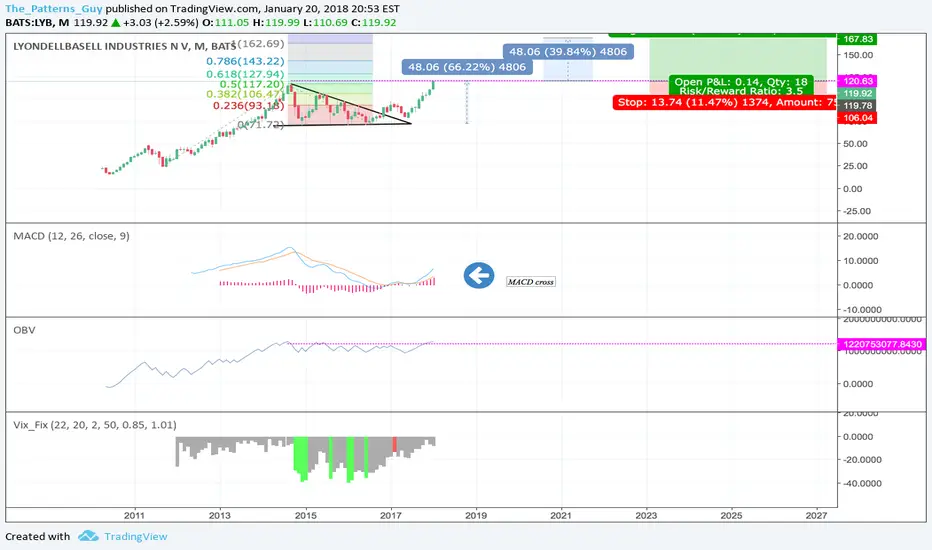Open The_Patterns_Guy author profile link
The width and height of the screenshot is (932, 550).
[x=53, y=9]
